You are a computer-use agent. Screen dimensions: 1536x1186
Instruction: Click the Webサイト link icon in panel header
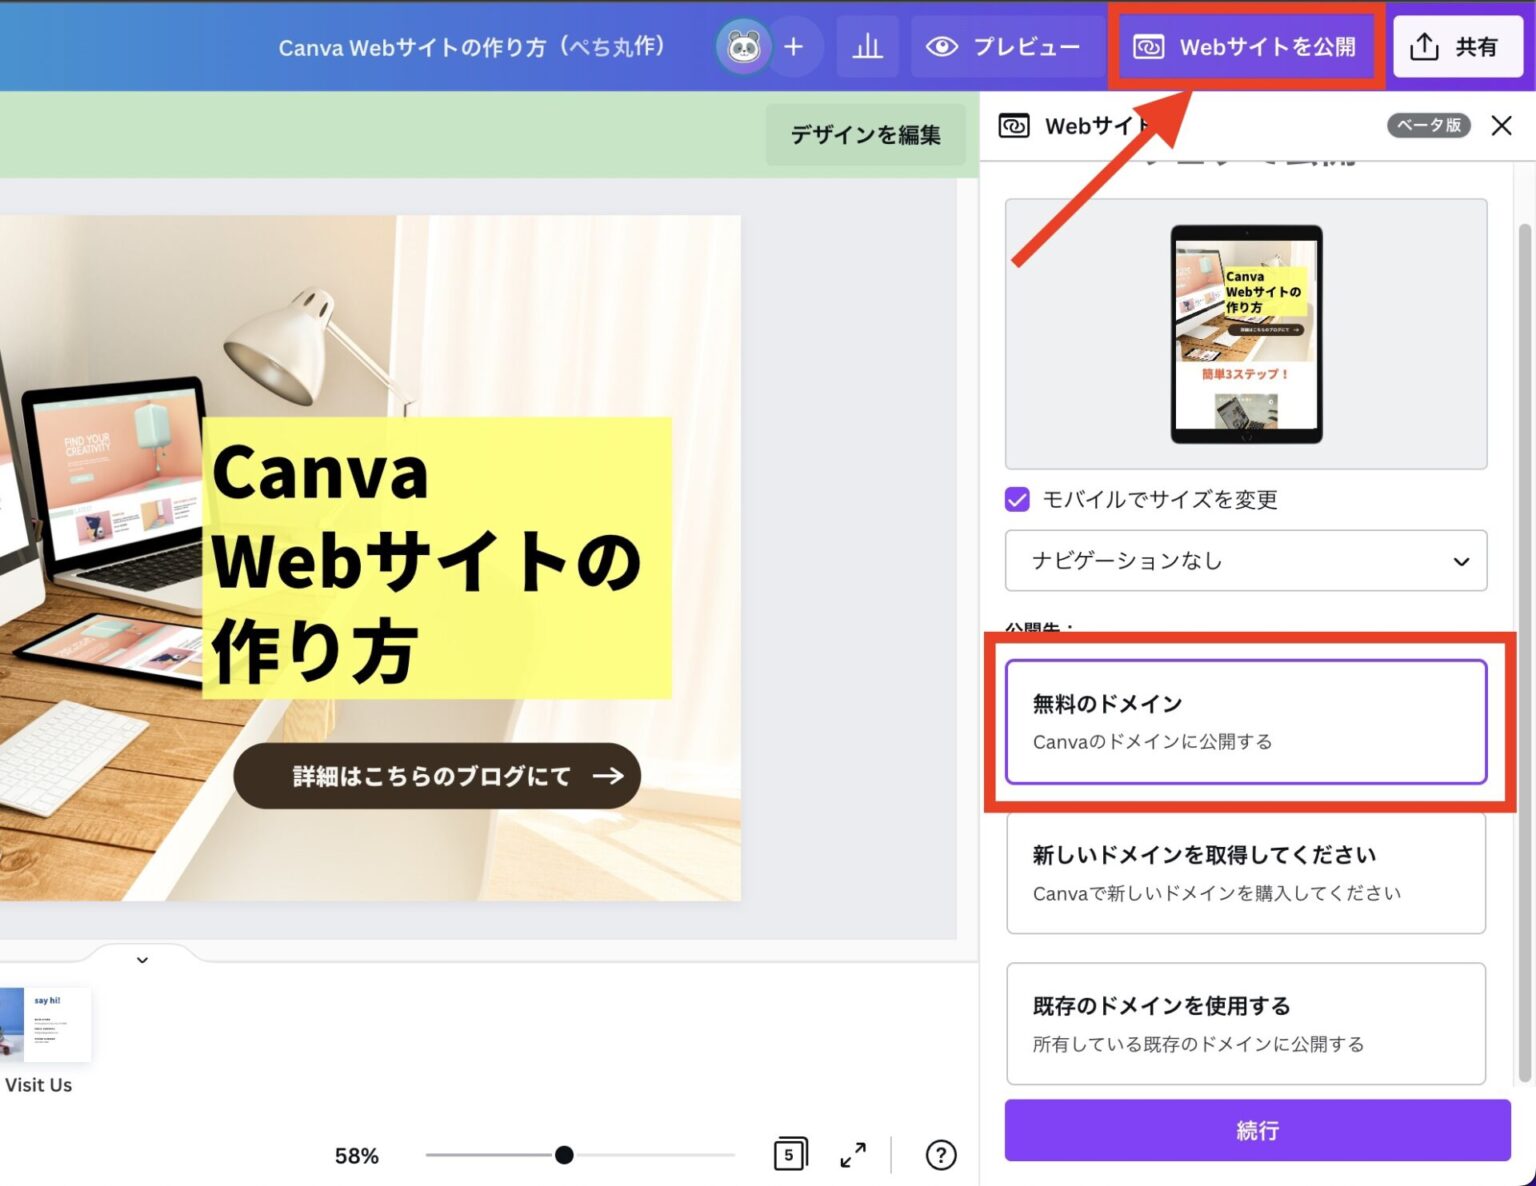(x=1014, y=126)
